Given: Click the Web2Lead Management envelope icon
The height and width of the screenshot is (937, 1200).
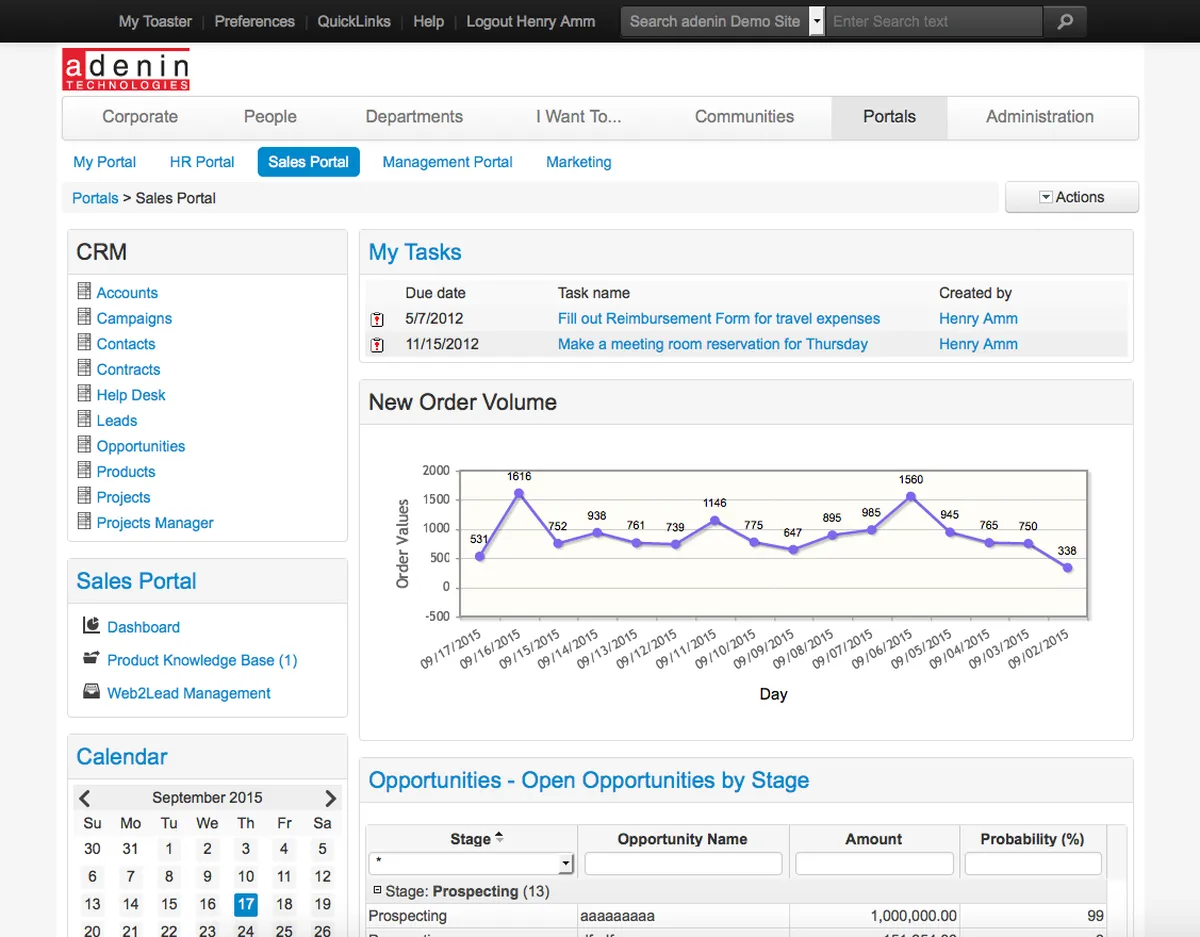Looking at the screenshot, I should [x=91, y=691].
